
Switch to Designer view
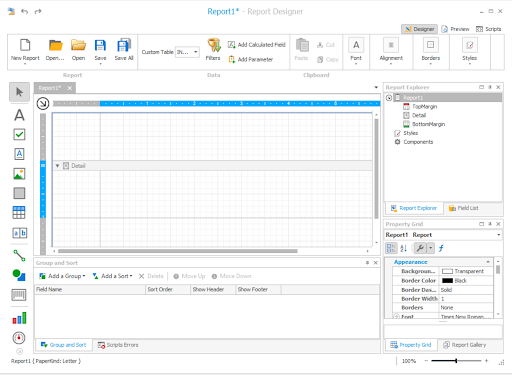coord(419,29)
